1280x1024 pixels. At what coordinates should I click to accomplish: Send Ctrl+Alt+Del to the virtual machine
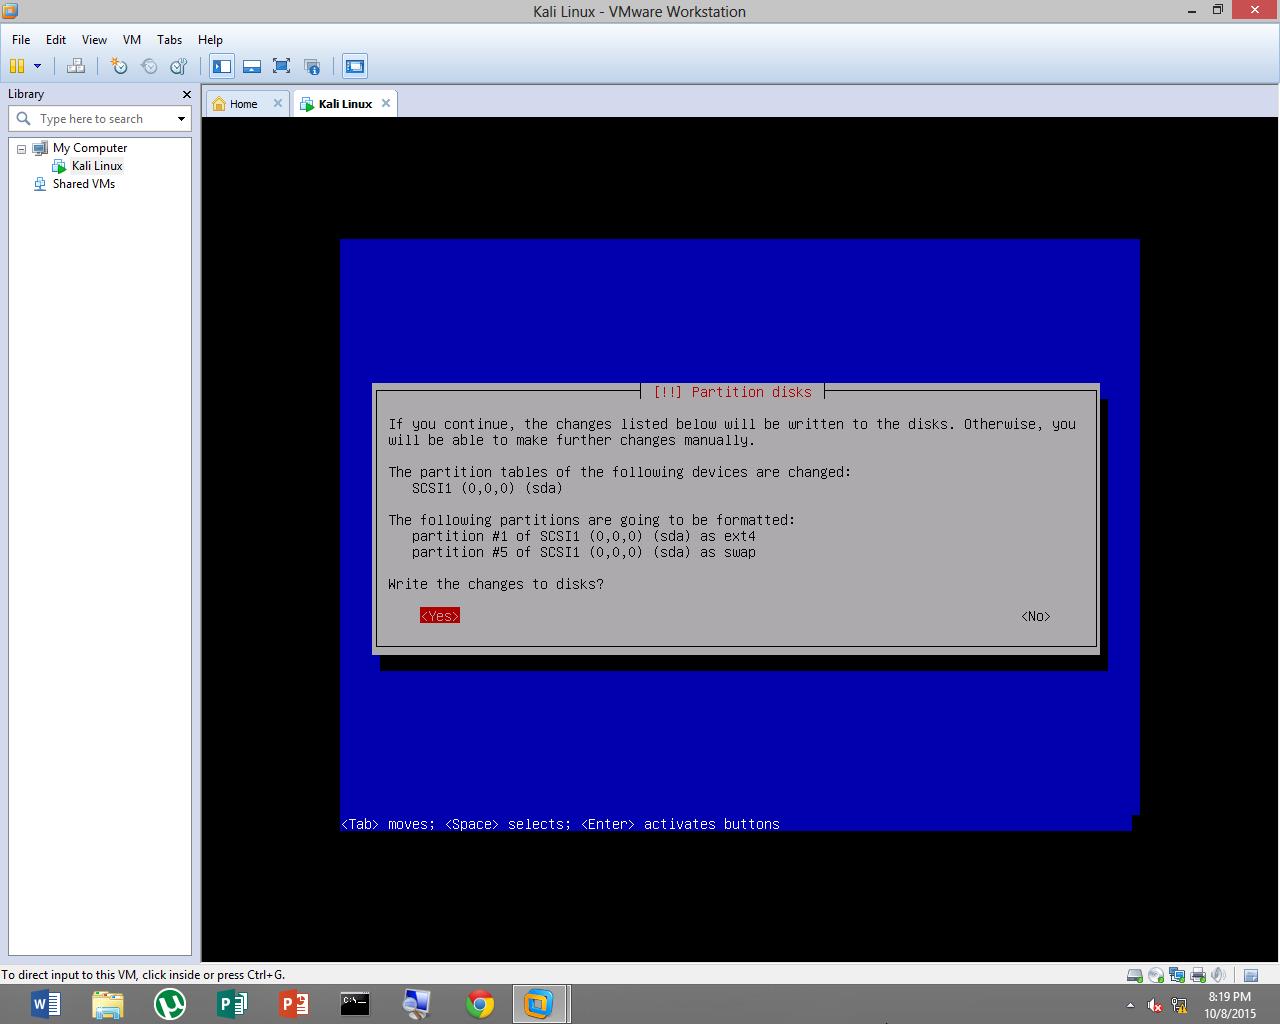(76, 66)
